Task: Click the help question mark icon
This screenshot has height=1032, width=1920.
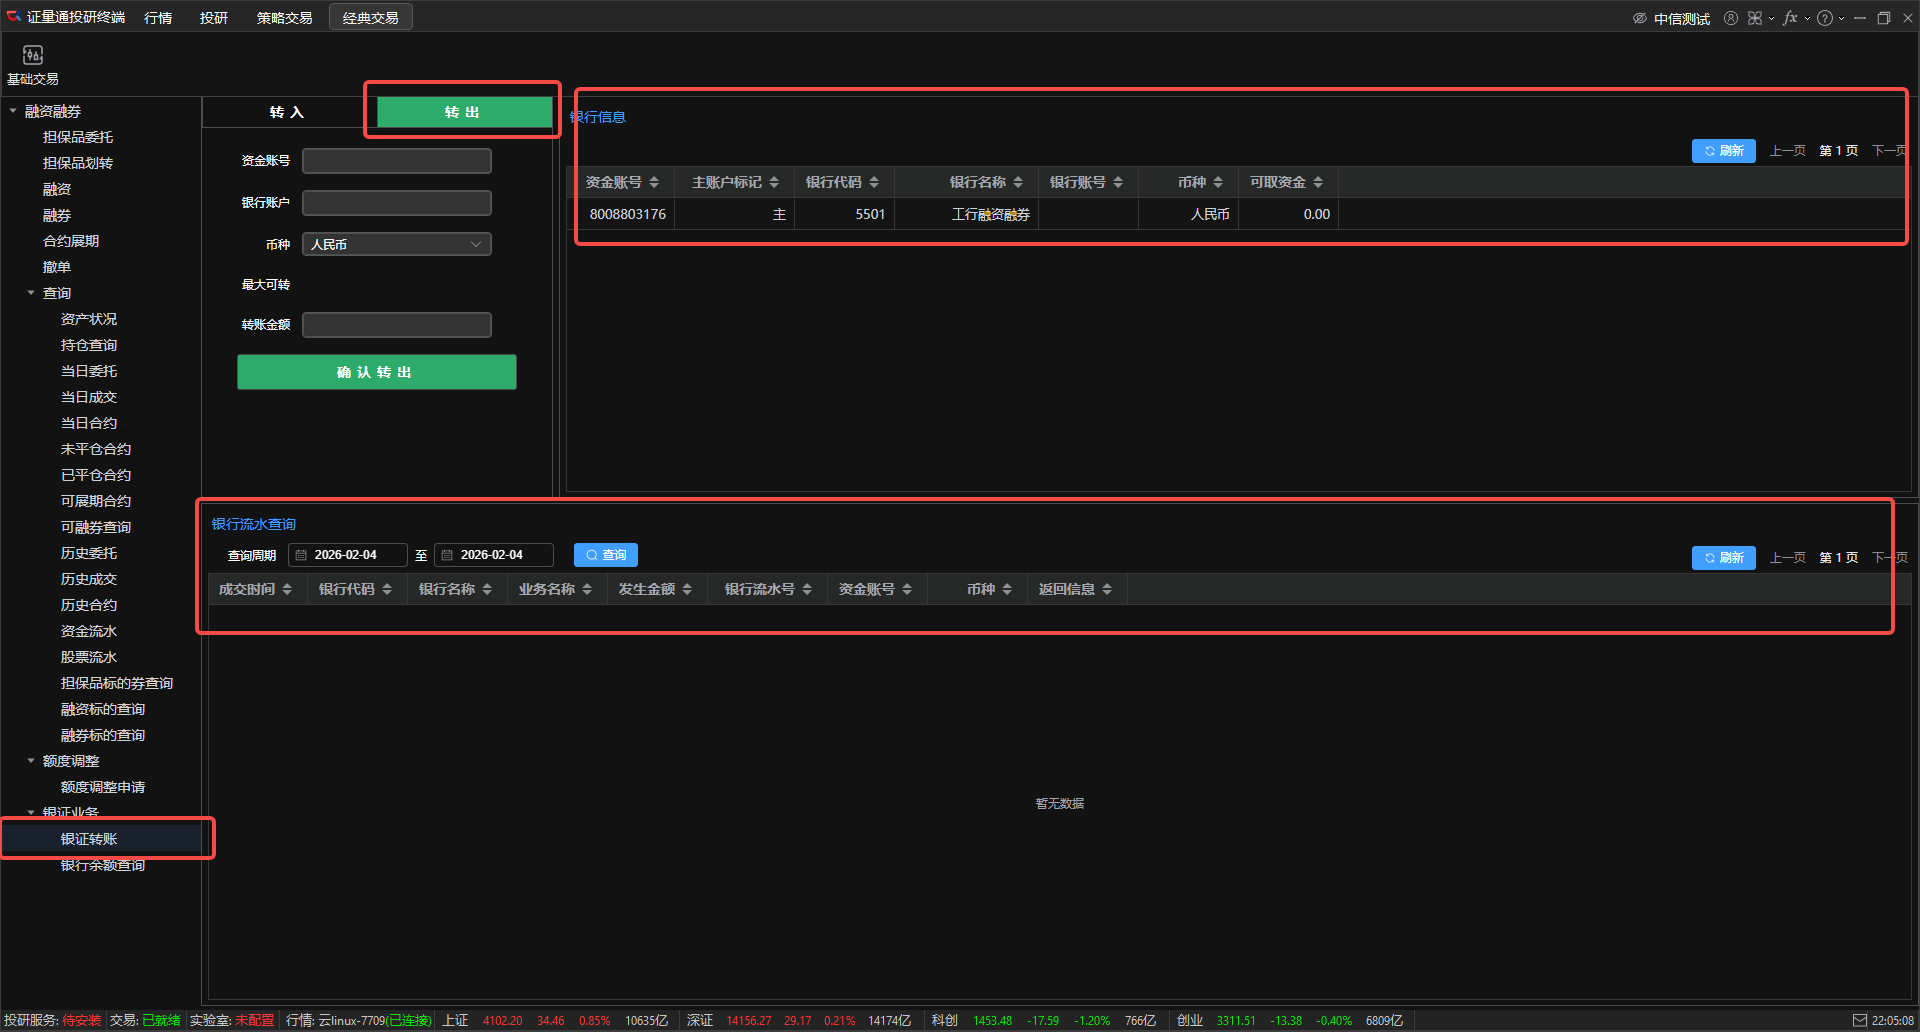Action: (1825, 18)
